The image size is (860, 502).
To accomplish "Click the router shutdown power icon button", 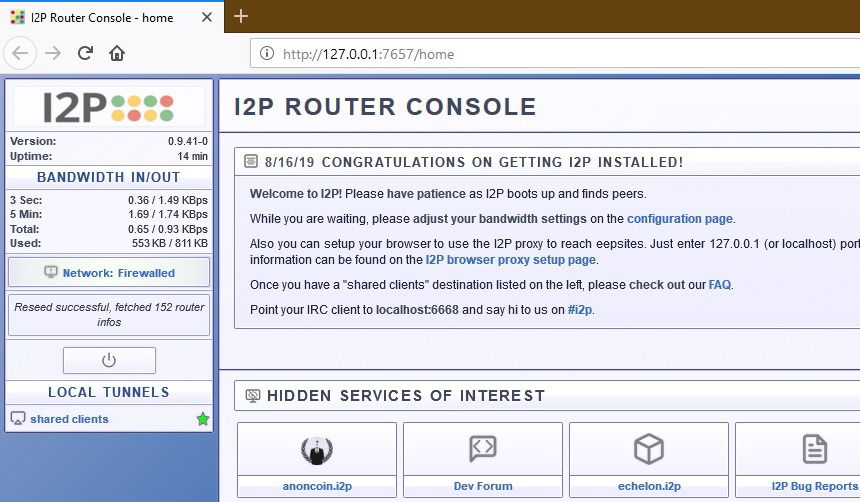I will tap(109, 360).
